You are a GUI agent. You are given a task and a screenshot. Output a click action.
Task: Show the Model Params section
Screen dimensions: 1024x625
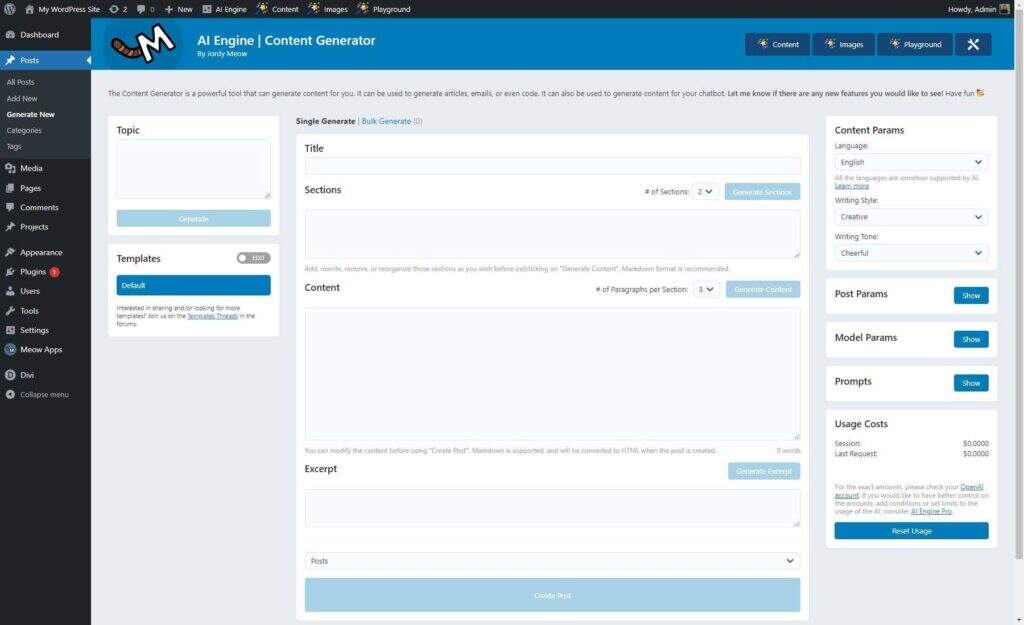click(x=970, y=339)
